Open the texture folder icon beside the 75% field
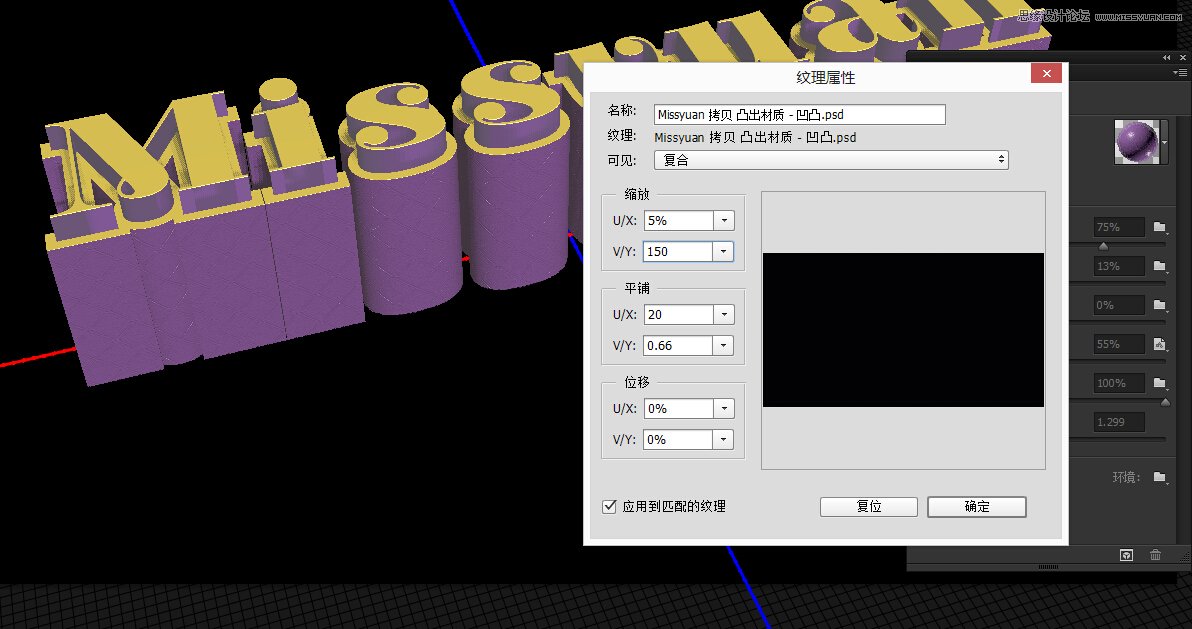This screenshot has width=1192, height=629. click(x=1160, y=227)
